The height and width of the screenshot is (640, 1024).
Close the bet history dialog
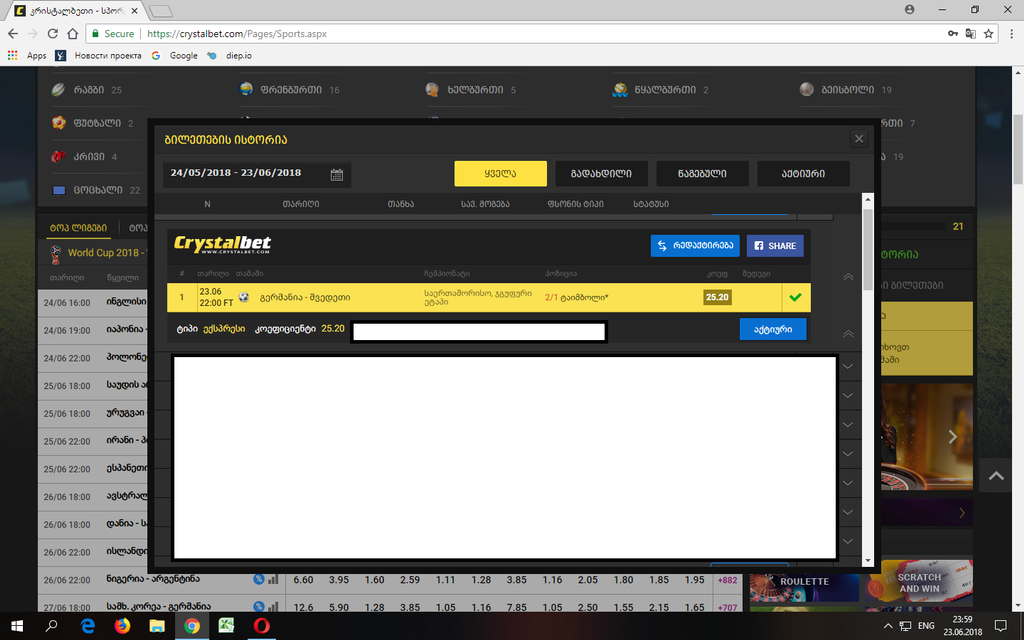point(859,138)
